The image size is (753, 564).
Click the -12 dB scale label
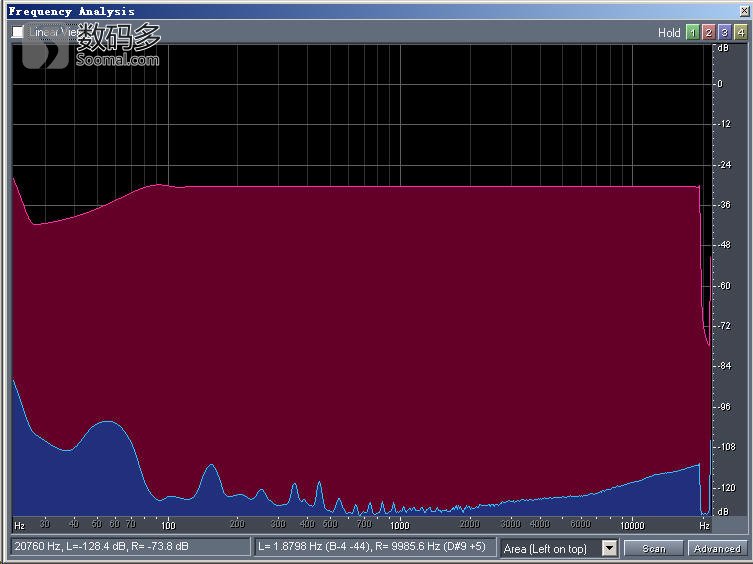tap(724, 124)
